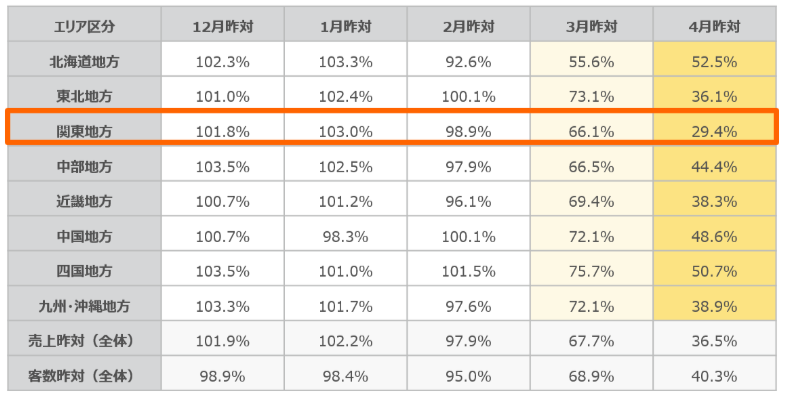The height and width of the screenshot is (397, 786).
Task: Select the 四国地方 row label
Action: pyautogui.click(x=84, y=269)
